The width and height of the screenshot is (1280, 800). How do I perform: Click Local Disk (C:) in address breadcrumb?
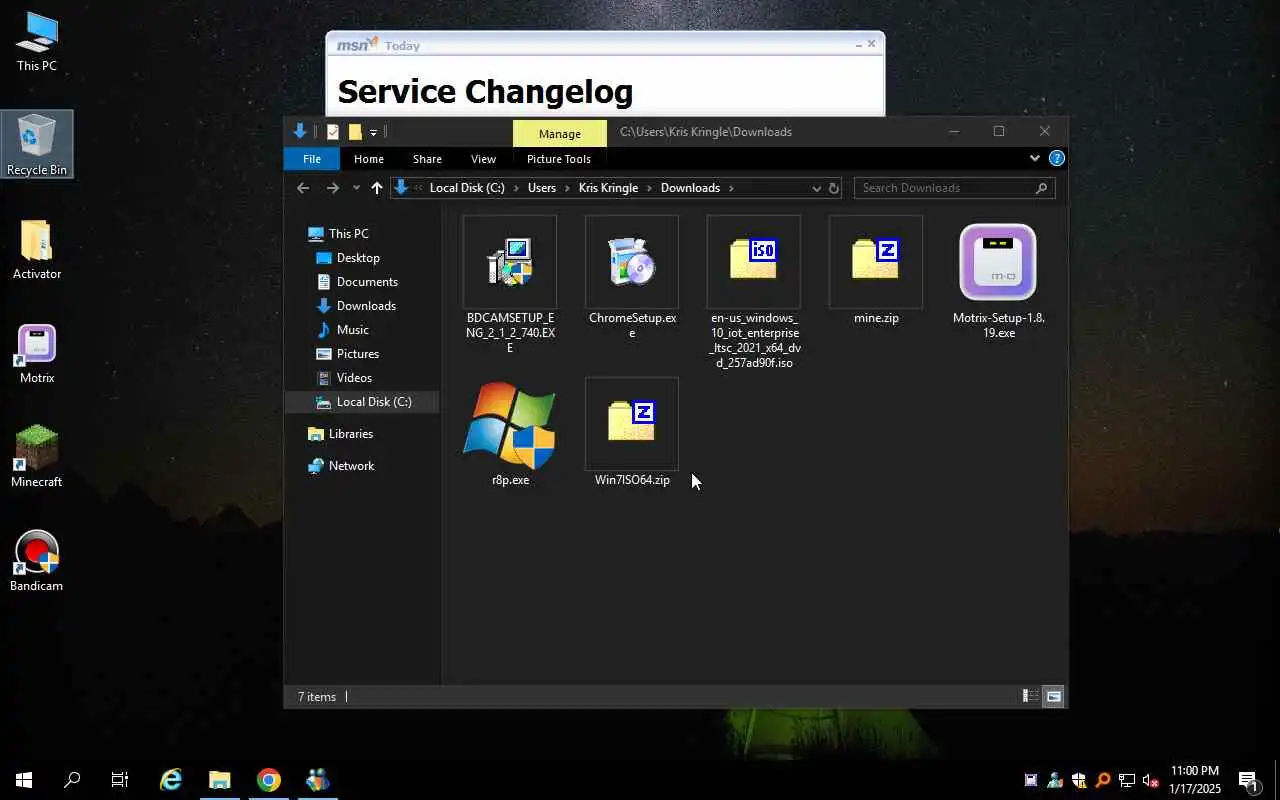click(467, 188)
